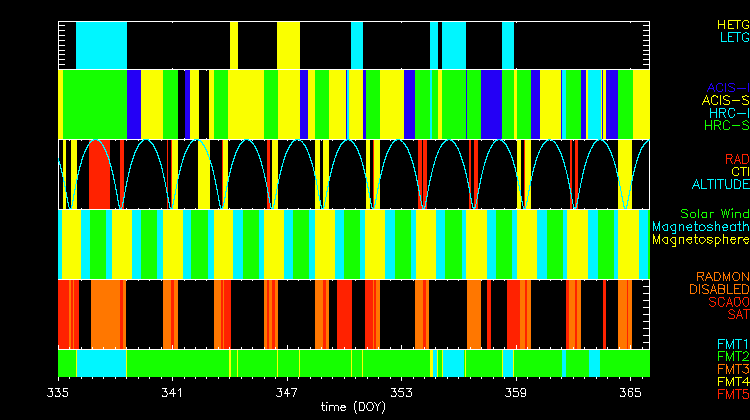The image size is (750, 420).
Task: Select the HRC-S legend entry
Action: pyautogui.click(x=725, y=126)
